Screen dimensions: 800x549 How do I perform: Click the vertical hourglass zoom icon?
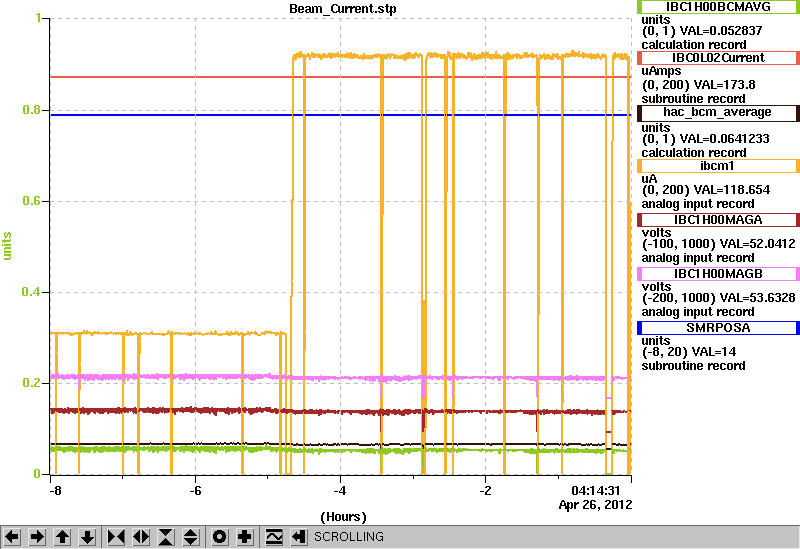[x=166, y=537]
